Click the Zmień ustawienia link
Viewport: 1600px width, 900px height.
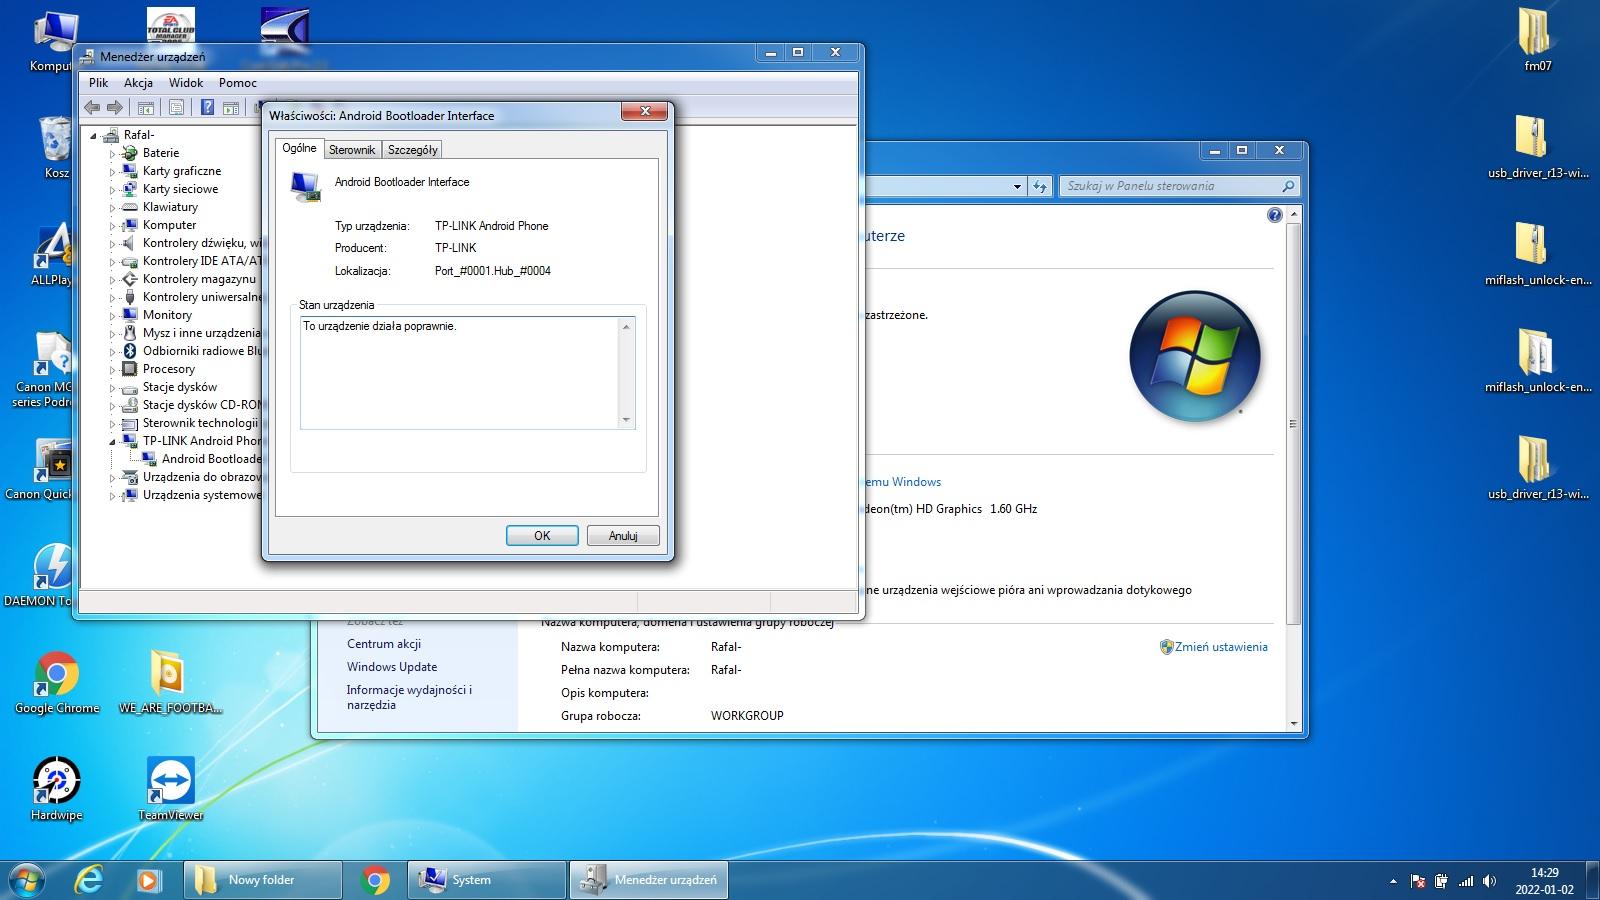click(x=1220, y=647)
